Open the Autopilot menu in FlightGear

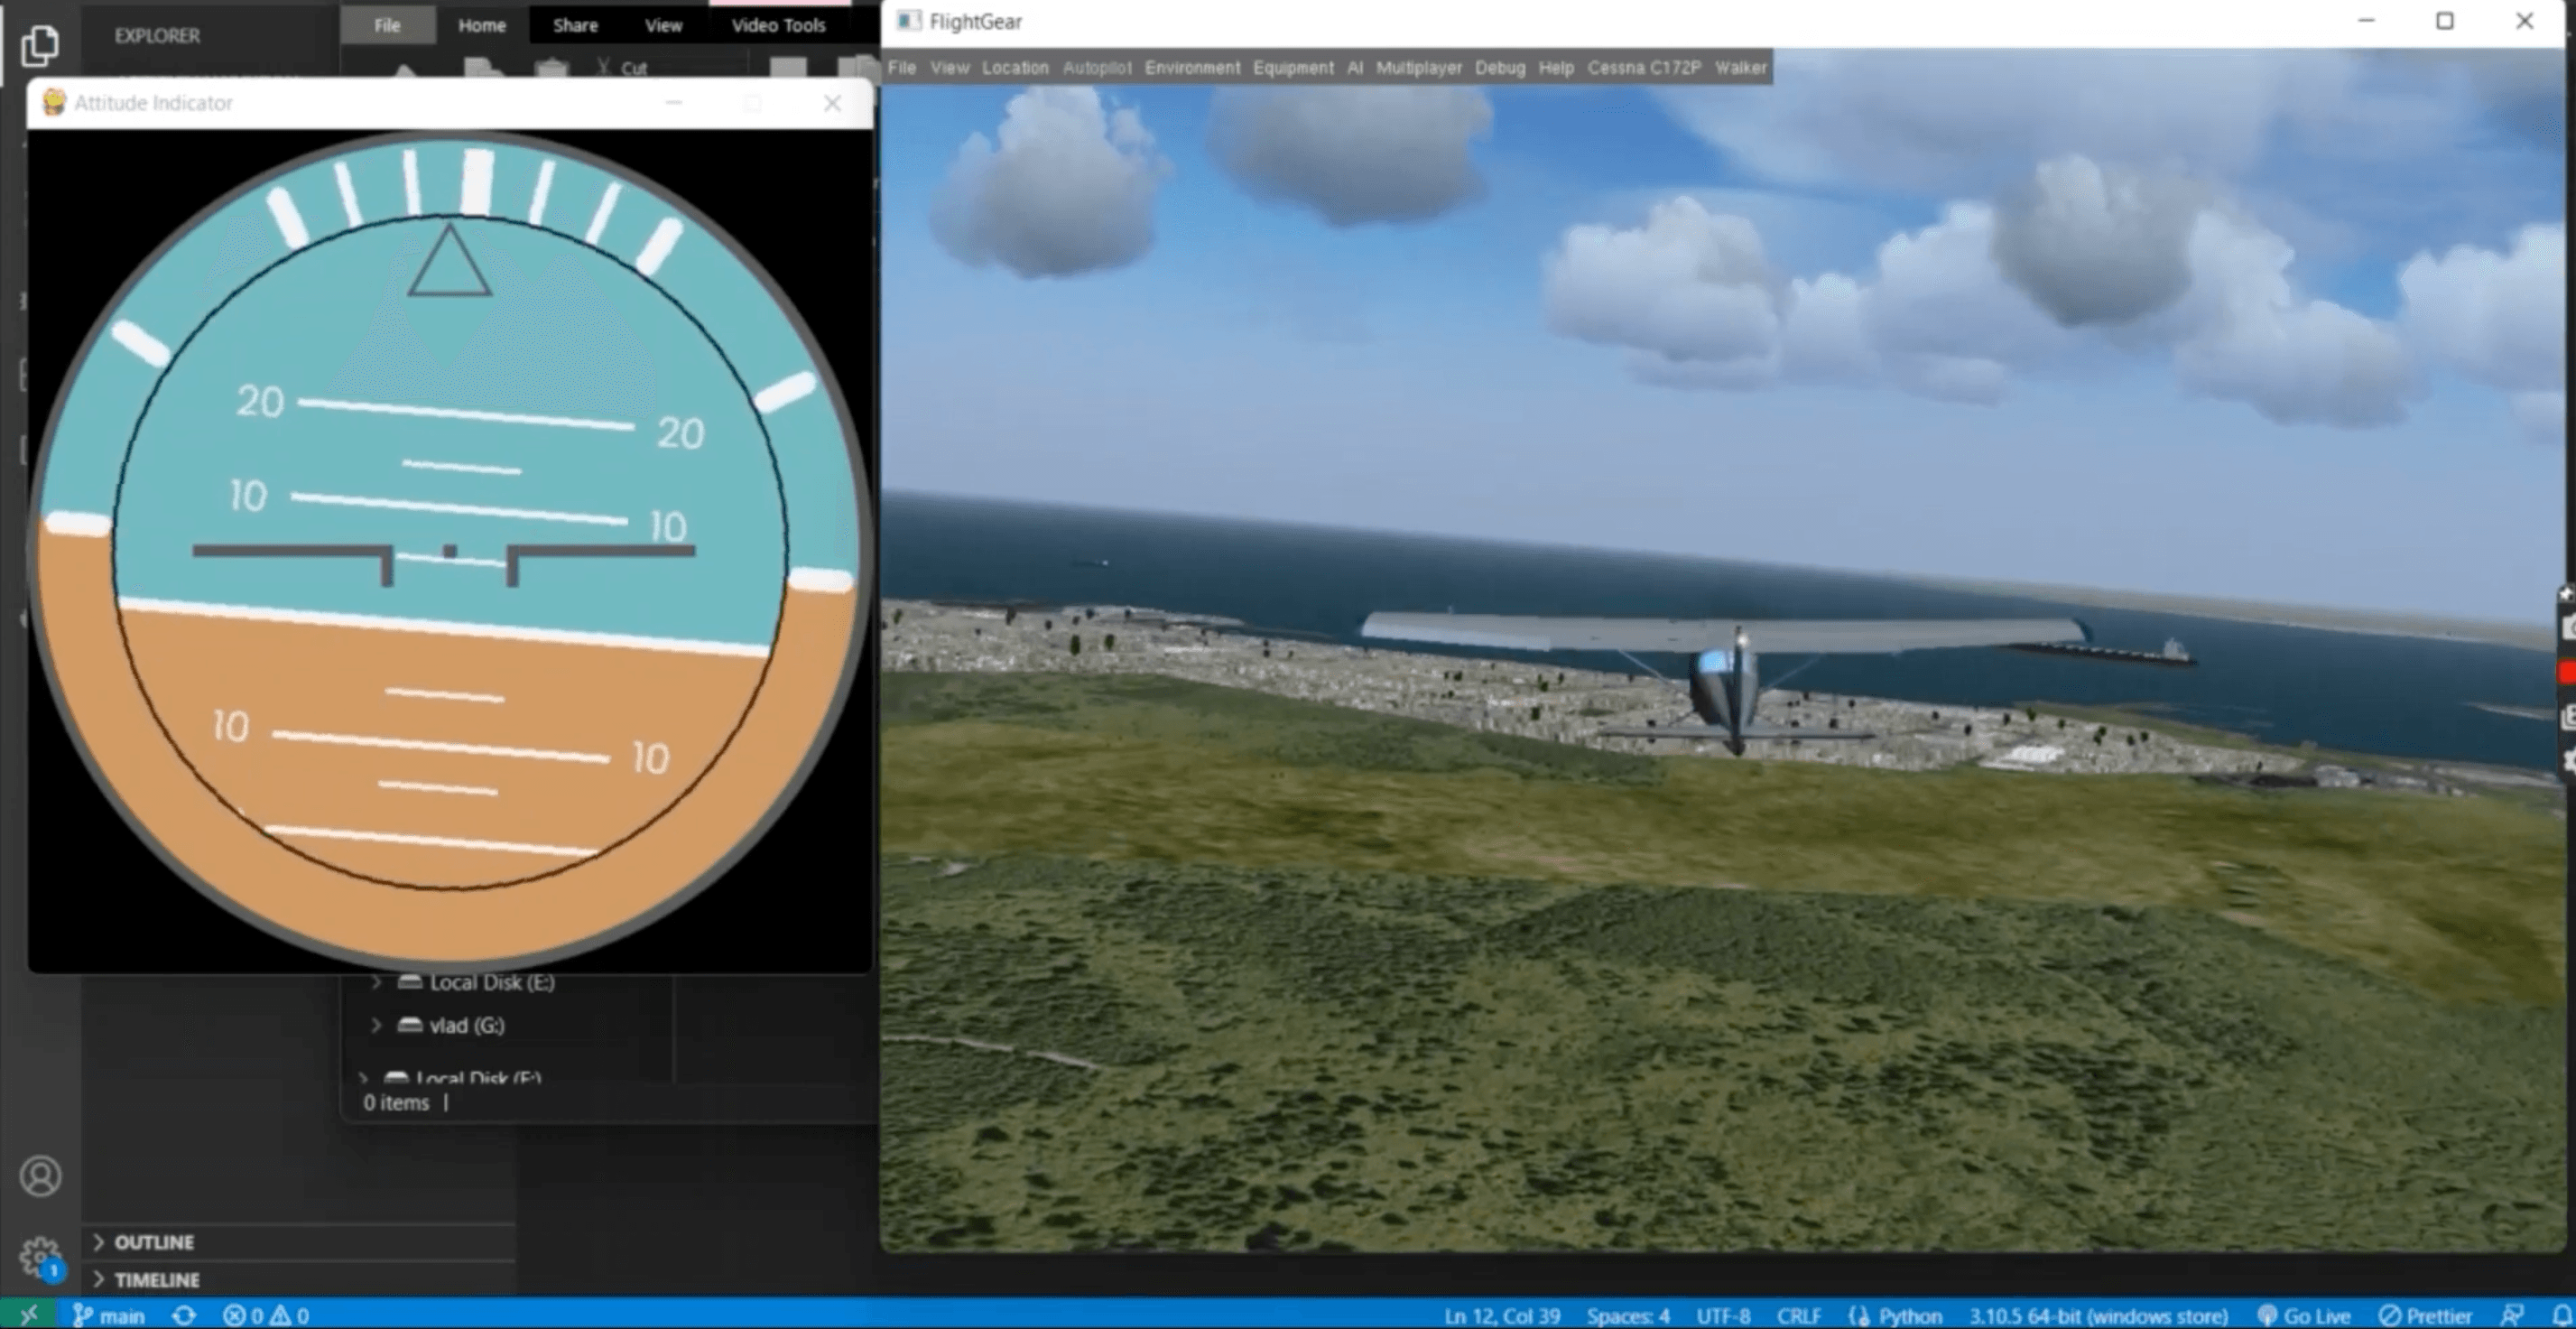[x=1098, y=68]
